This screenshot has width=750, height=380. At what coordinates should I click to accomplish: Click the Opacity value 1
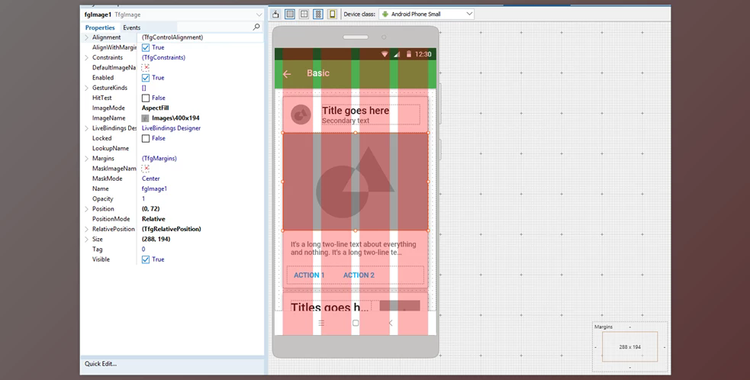(x=143, y=199)
